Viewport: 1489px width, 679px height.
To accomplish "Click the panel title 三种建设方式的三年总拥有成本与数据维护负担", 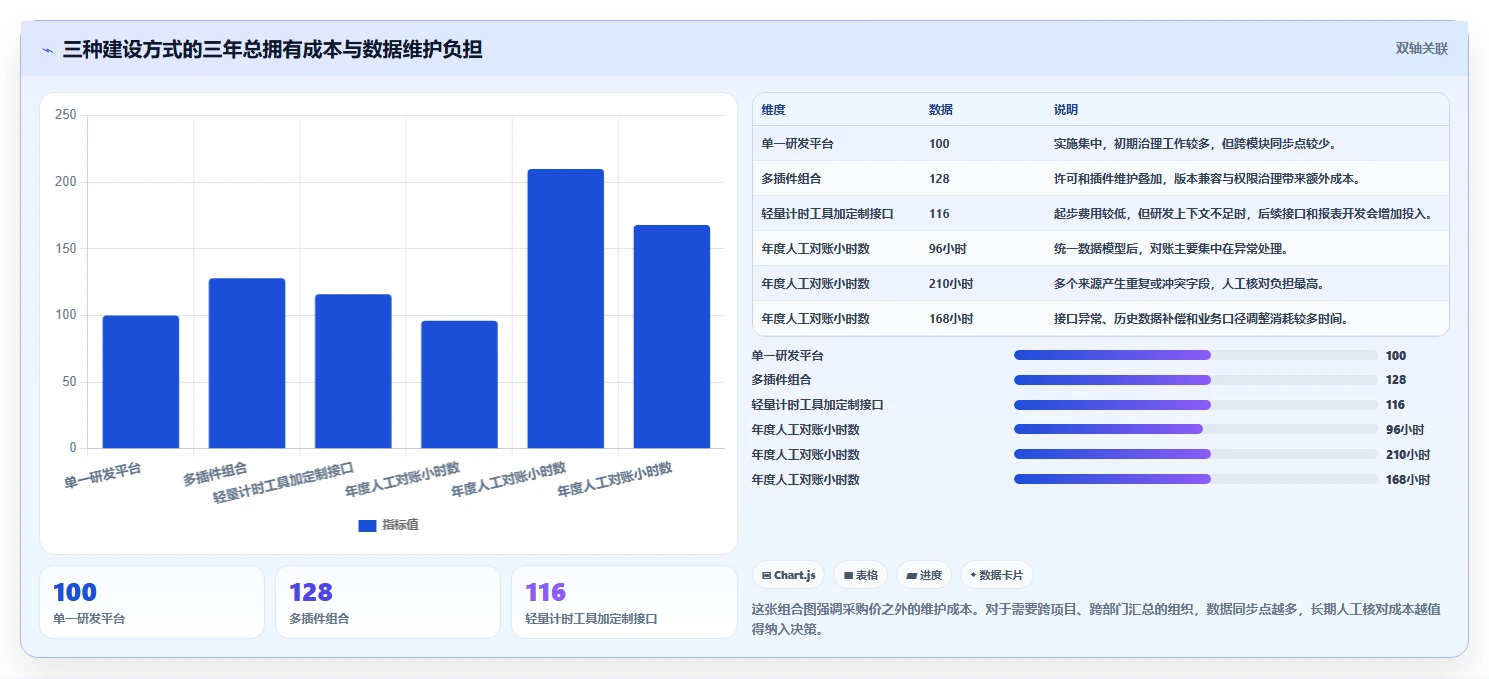I will [273, 49].
